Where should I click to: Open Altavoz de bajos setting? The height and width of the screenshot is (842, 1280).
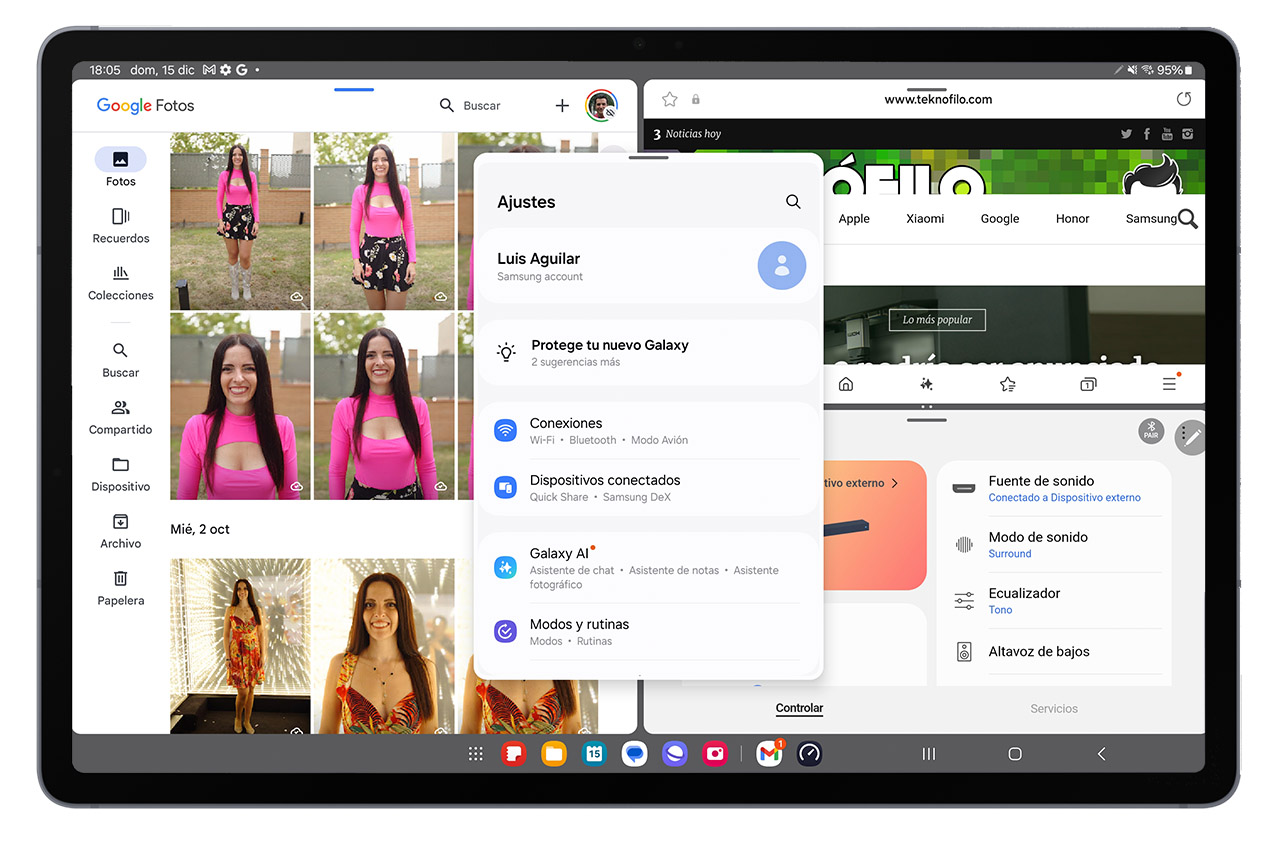1054,652
